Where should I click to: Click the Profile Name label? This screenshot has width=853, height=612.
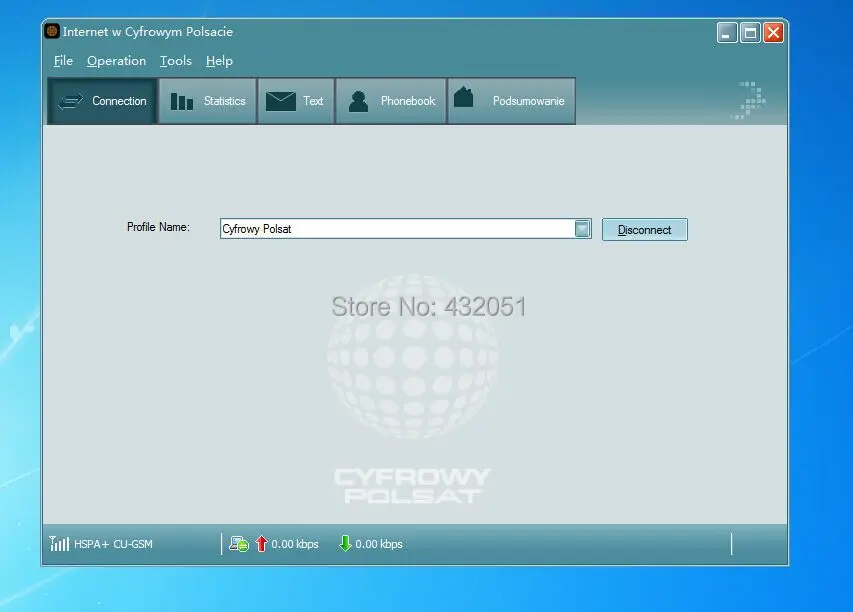click(158, 227)
